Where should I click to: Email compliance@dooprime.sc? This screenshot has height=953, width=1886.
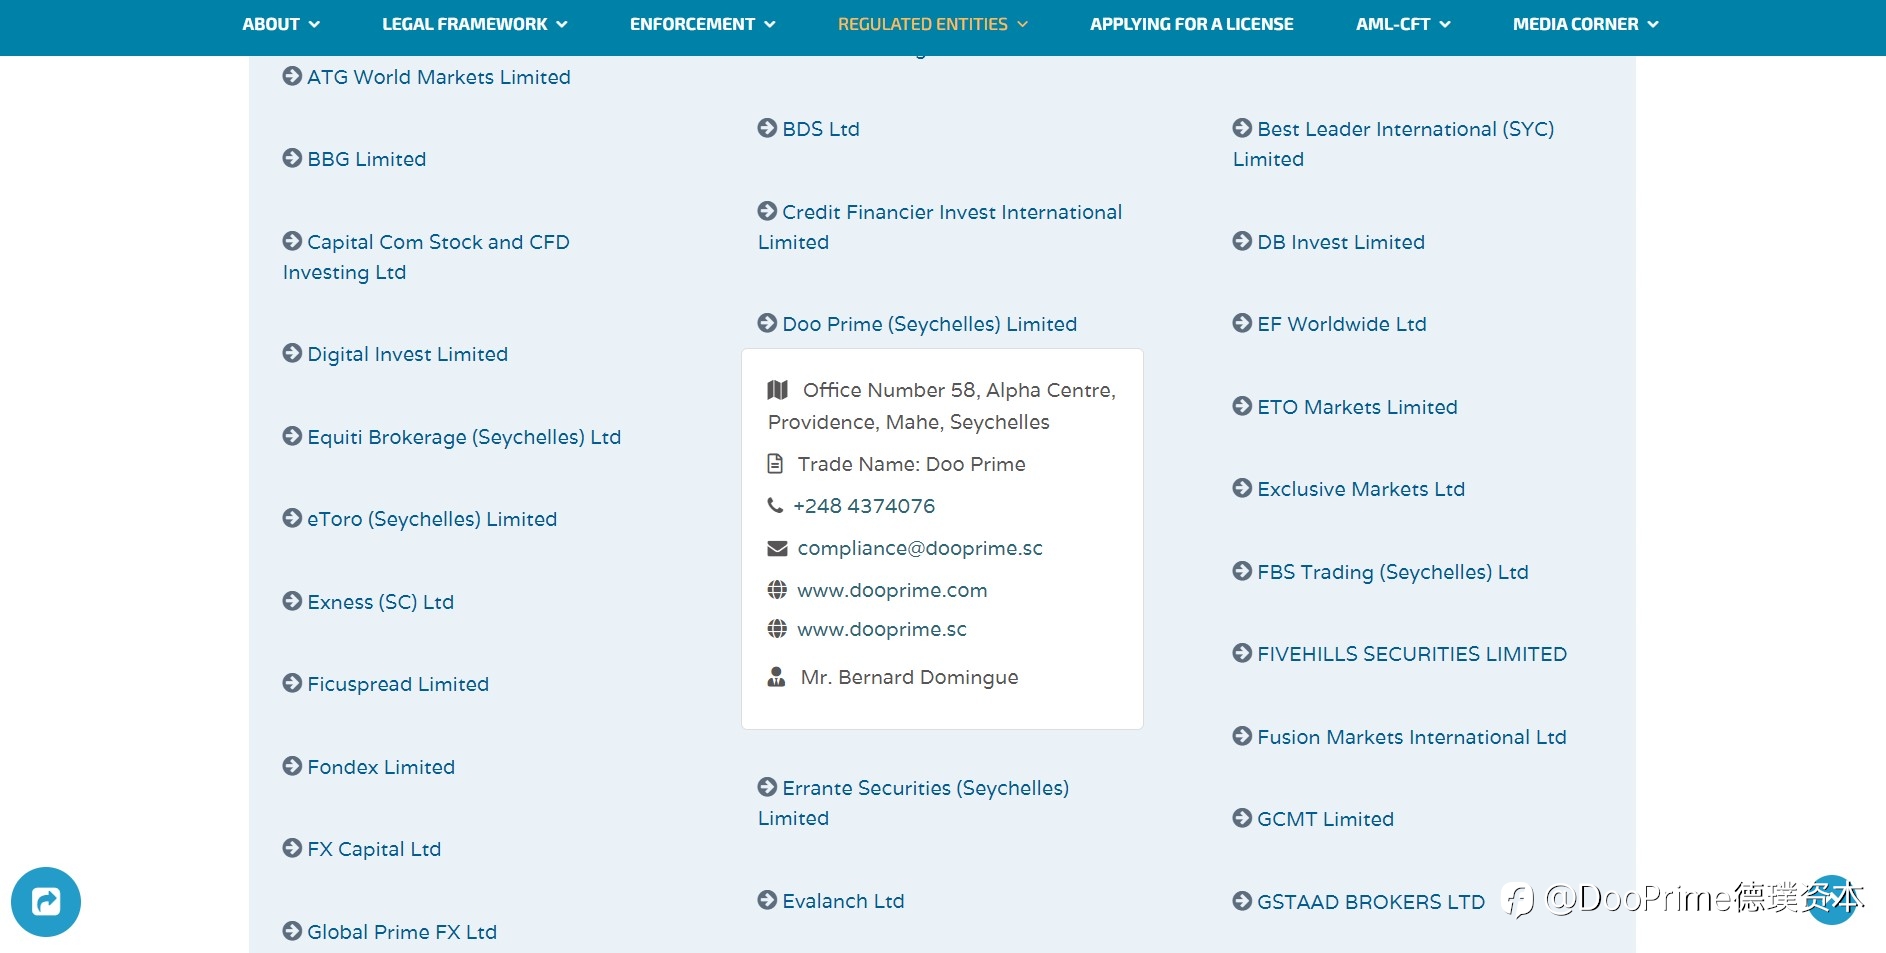920,548
